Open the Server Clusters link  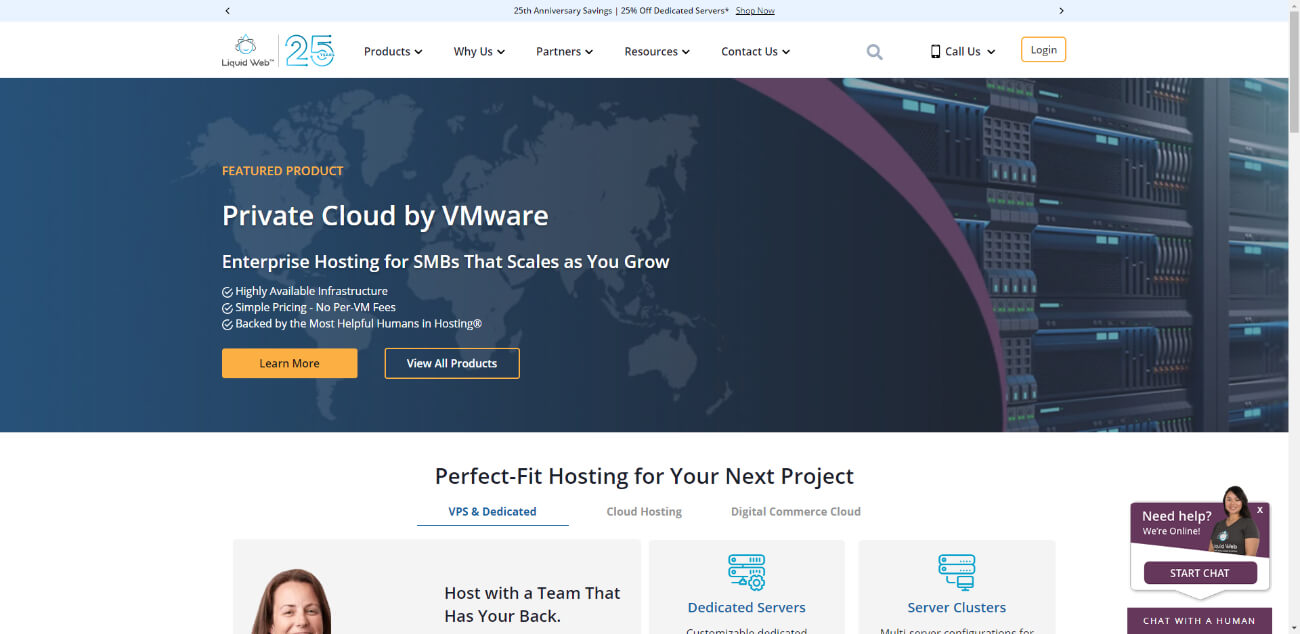pos(956,607)
